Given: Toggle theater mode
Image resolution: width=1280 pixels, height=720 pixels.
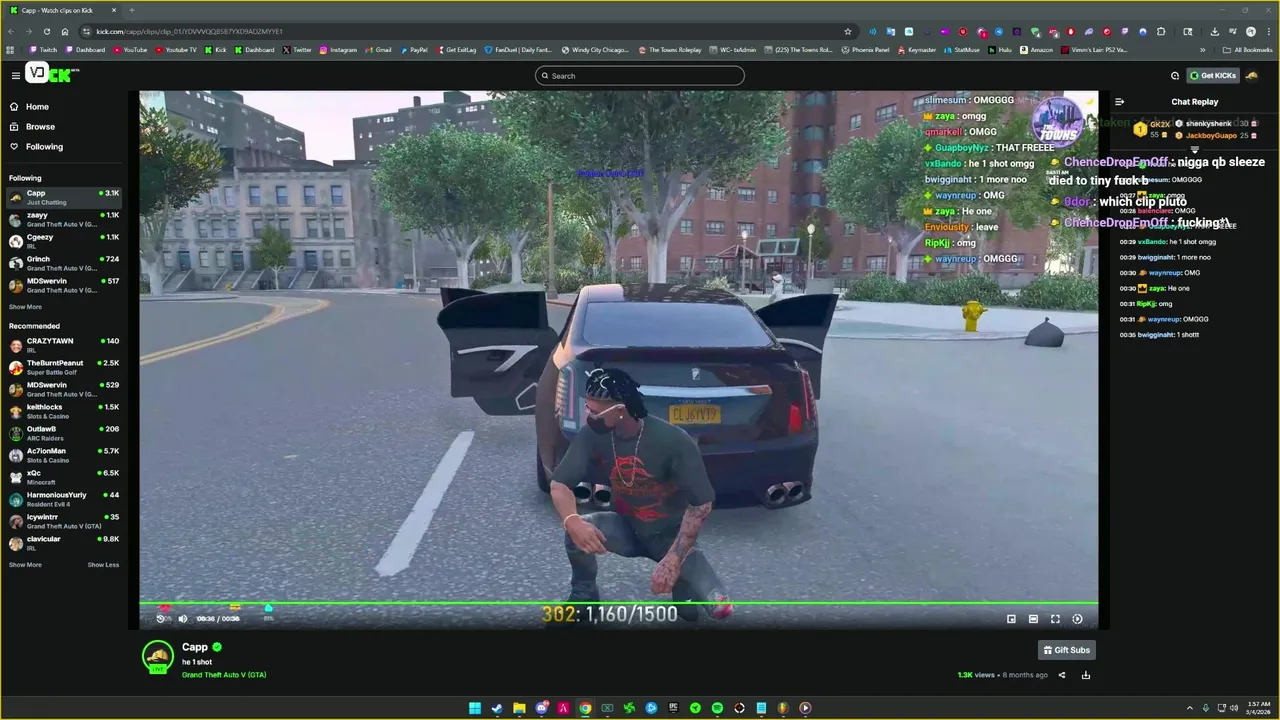Looking at the screenshot, I should pyautogui.click(x=1033, y=619).
